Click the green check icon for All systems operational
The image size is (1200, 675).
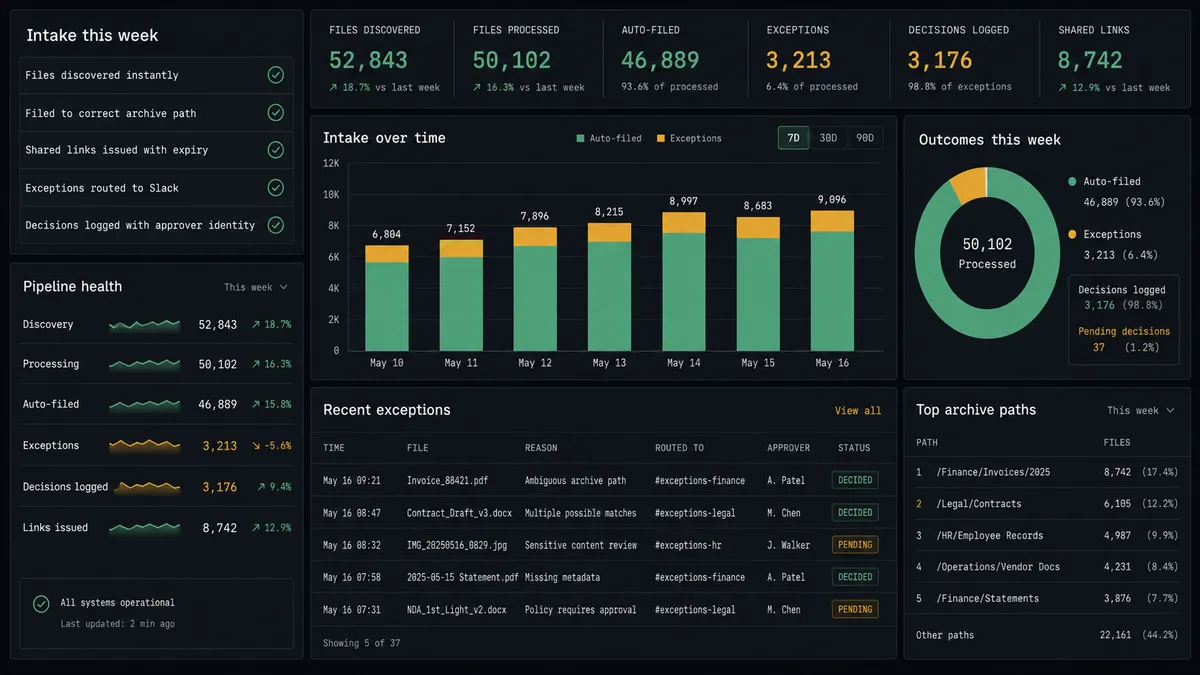[x=41, y=604]
